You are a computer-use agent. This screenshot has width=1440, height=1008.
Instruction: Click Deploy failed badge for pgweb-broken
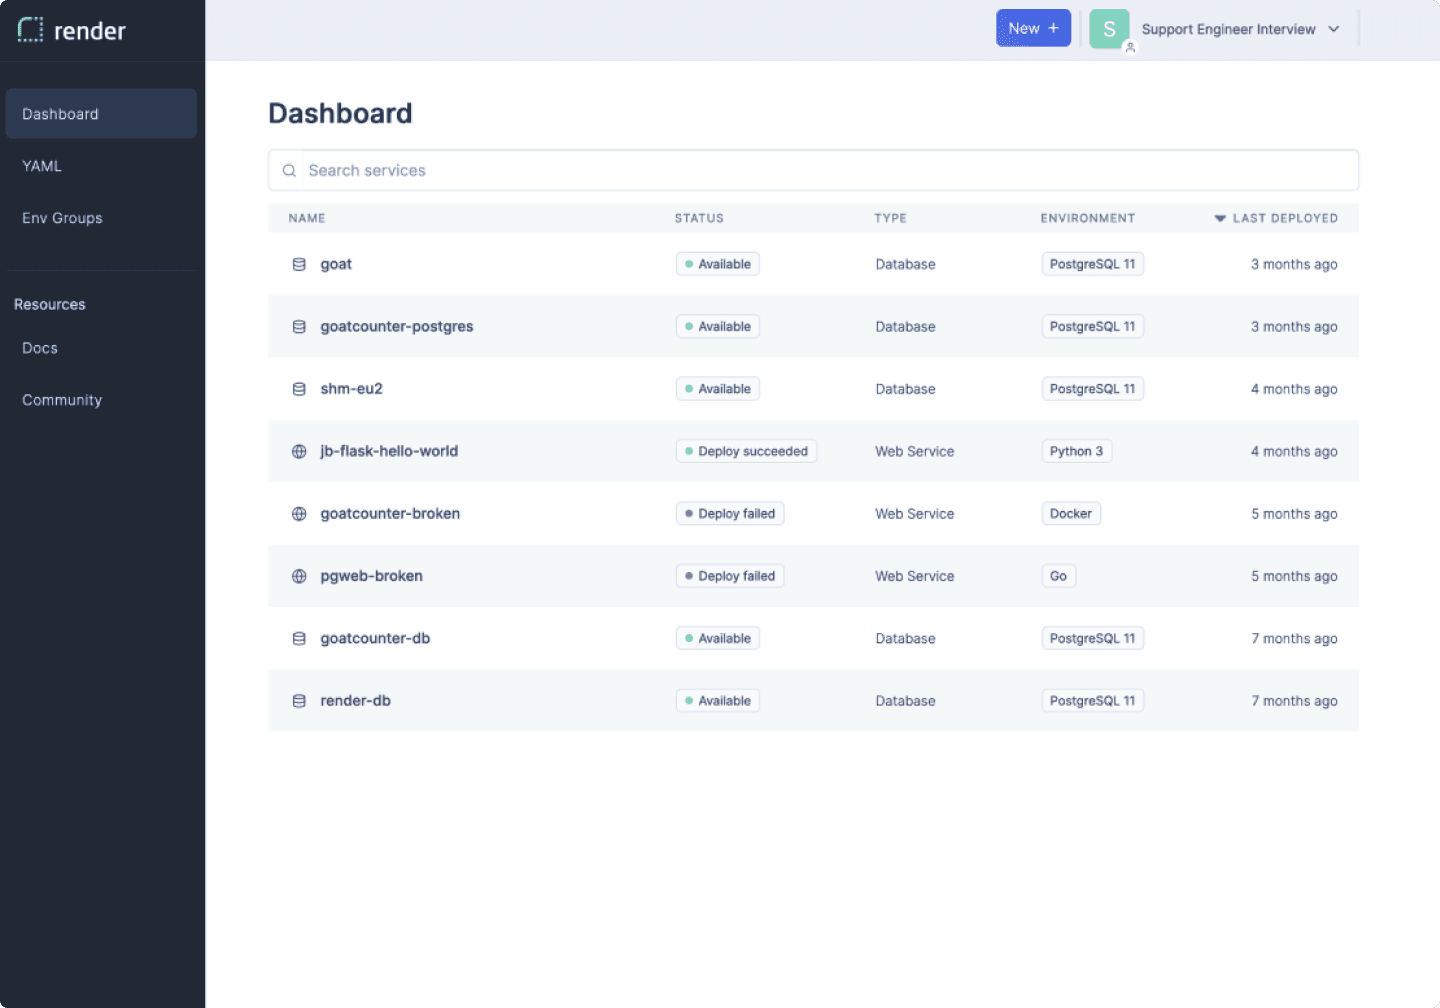point(730,576)
